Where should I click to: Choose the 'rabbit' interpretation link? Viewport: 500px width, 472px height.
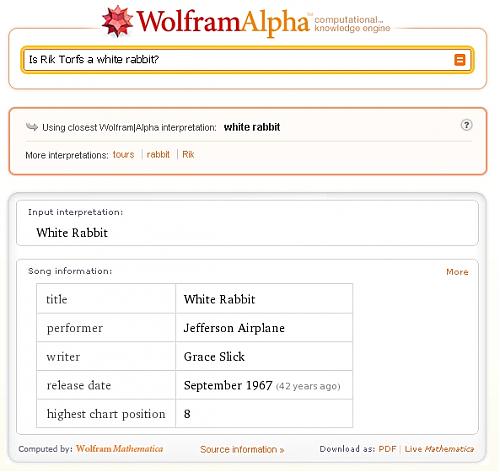coord(158,155)
